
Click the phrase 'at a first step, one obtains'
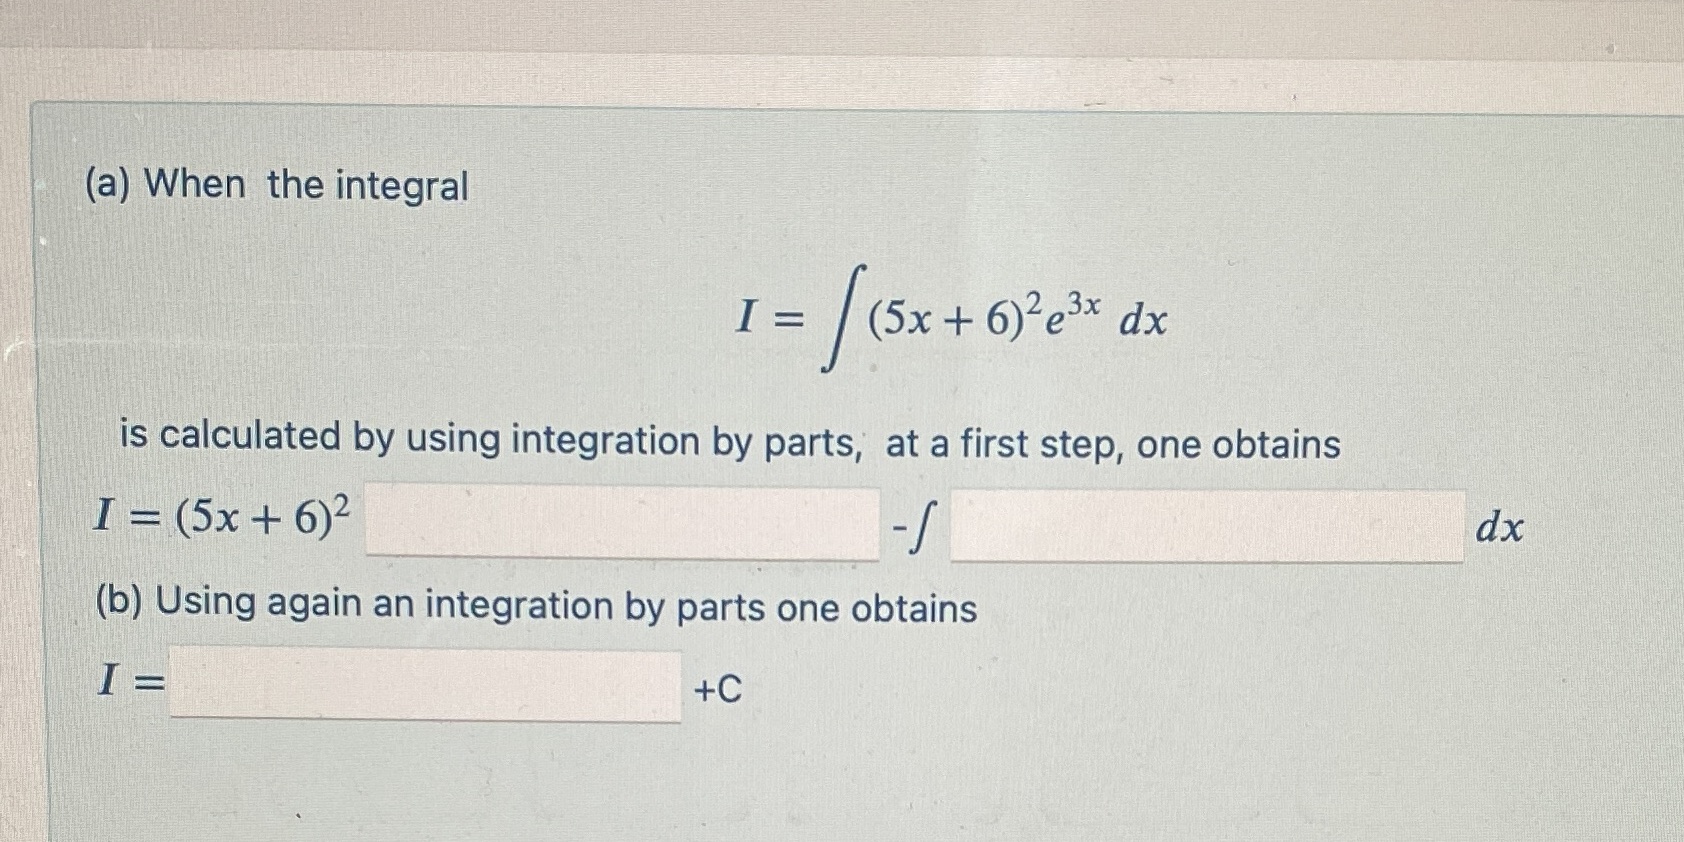(1130, 442)
